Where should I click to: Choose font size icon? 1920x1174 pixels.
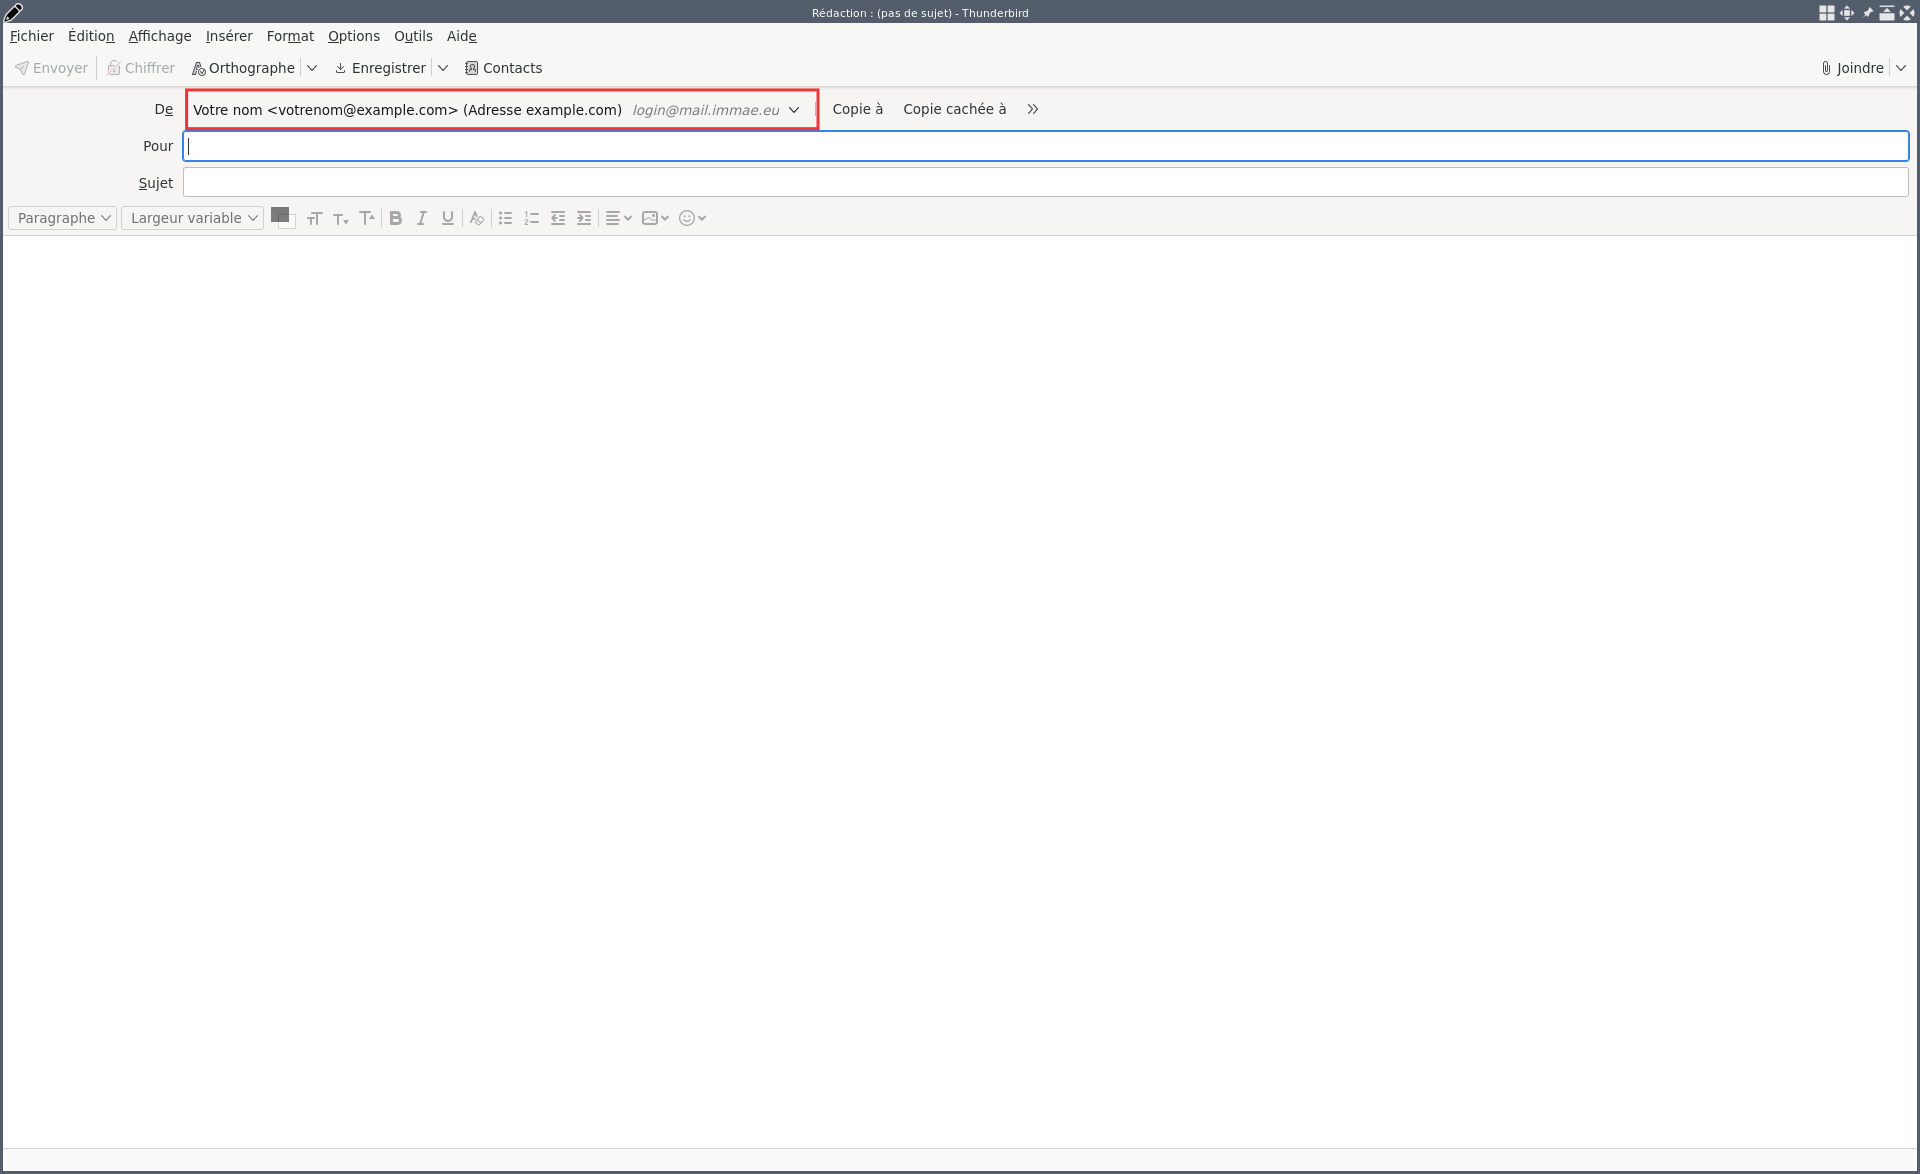[315, 218]
